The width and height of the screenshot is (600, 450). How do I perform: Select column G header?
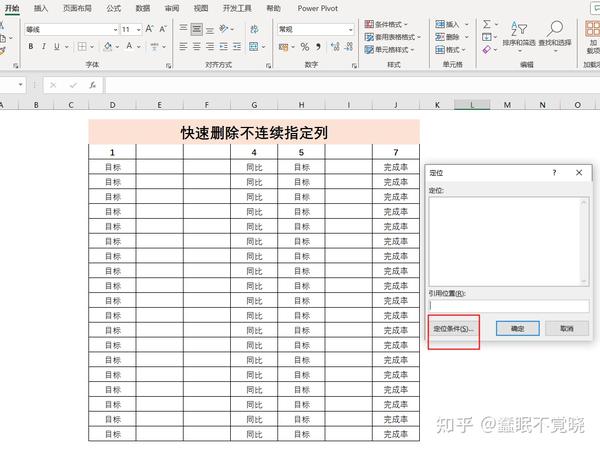point(254,105)
